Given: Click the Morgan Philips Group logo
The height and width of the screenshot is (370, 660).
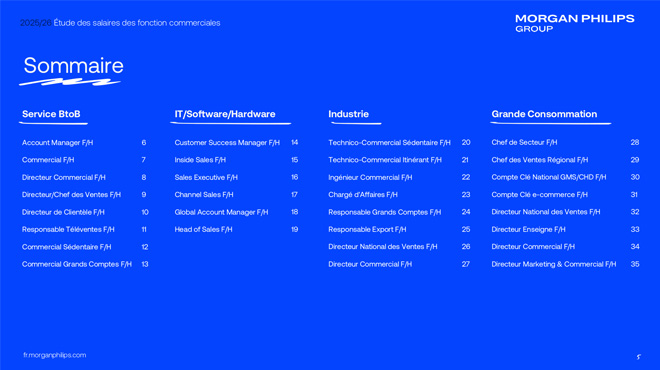Looking at the screenshot, I should point(575,23).
